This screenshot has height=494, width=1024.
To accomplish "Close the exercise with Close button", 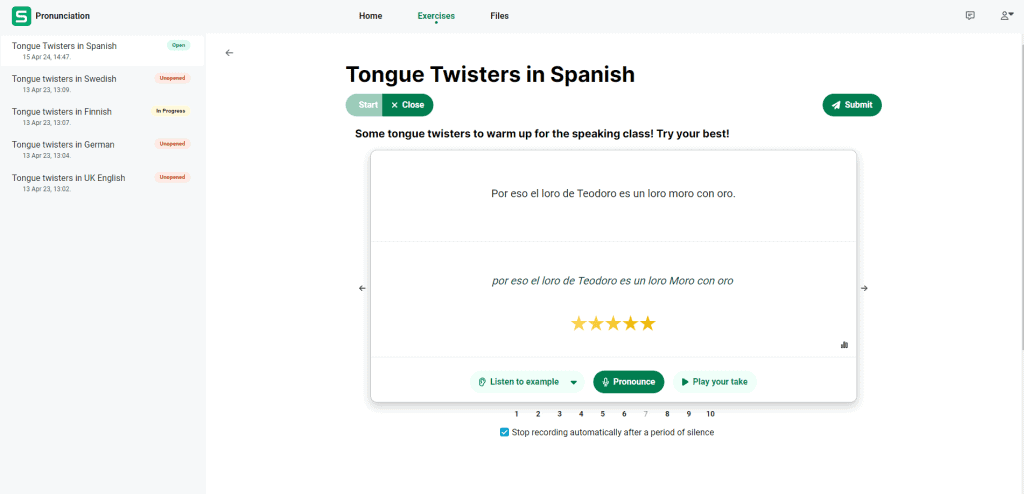I will (x=407, y=105).
